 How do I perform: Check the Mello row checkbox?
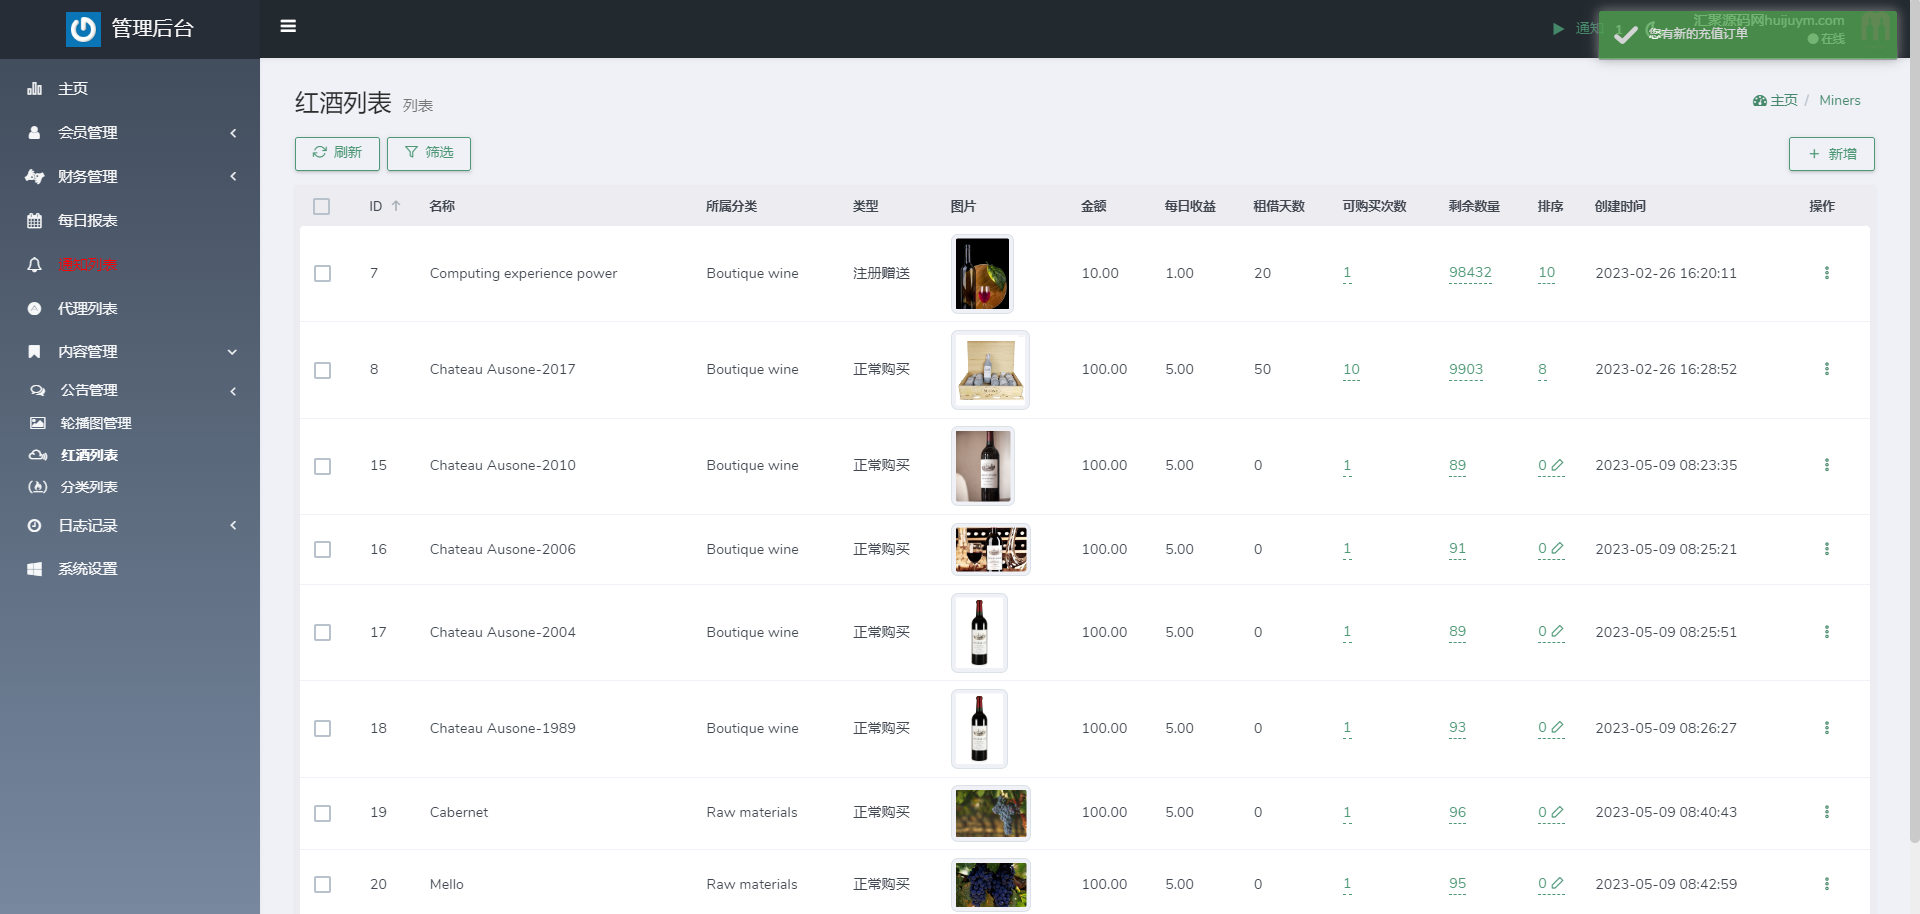(x=322, y=884)
